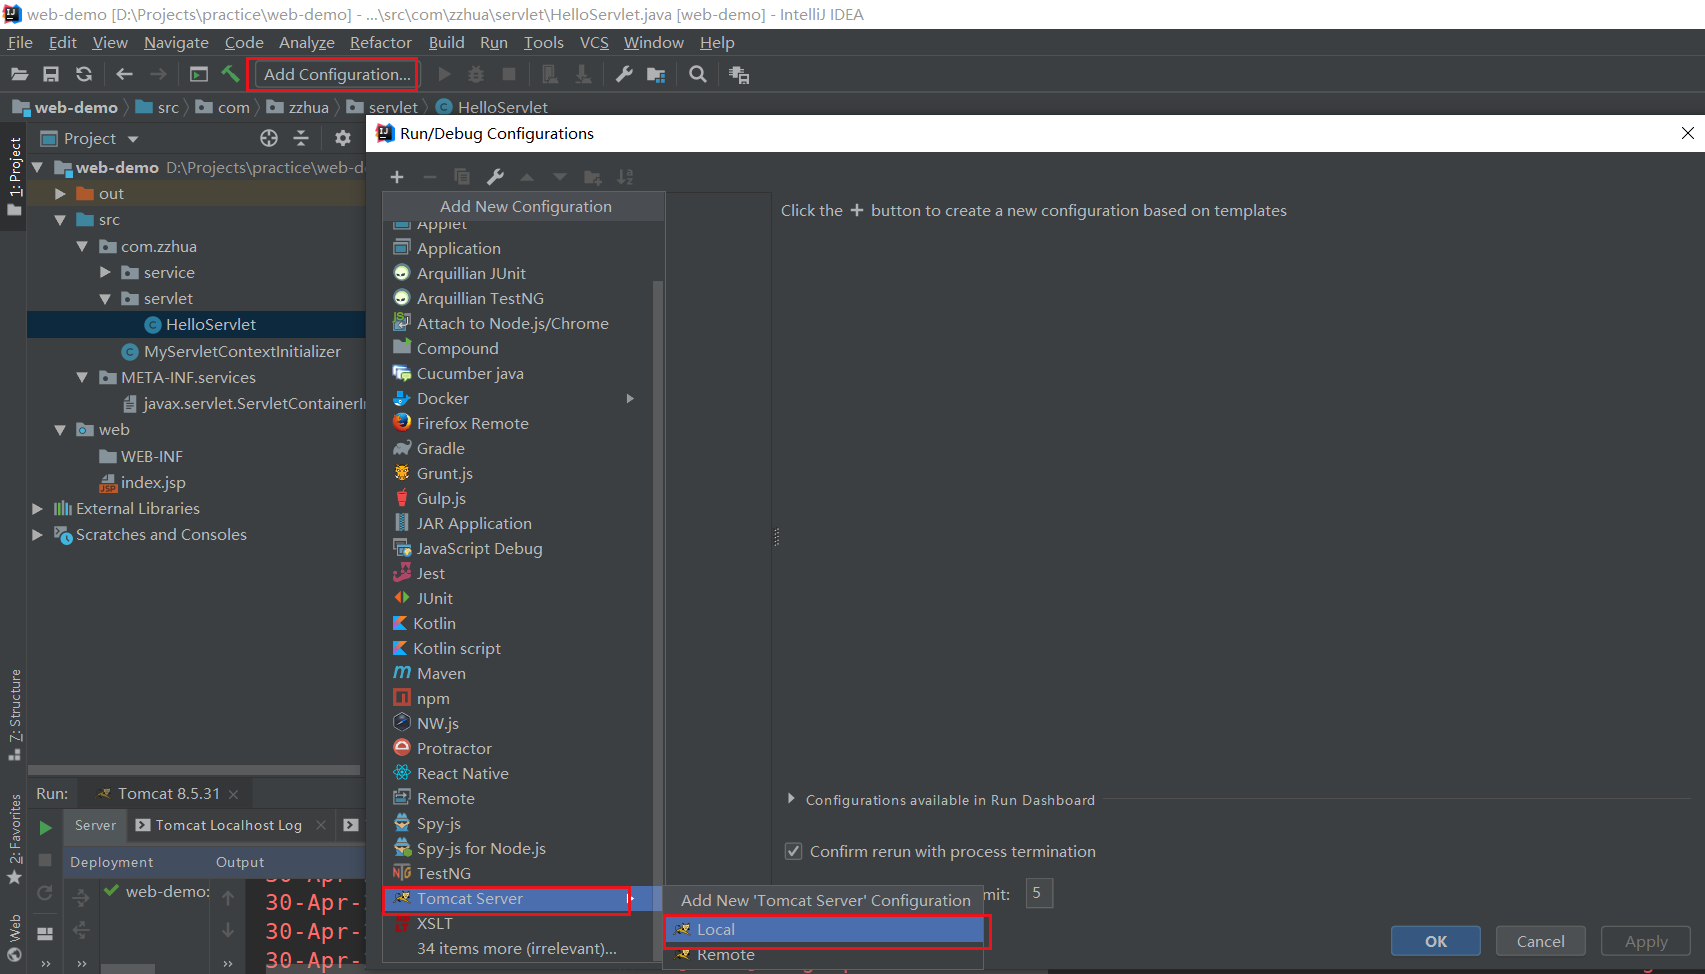Viewport: 1705px width, 974px height.
Task: Expand the out folder in project tree
Action: point(60,194)
